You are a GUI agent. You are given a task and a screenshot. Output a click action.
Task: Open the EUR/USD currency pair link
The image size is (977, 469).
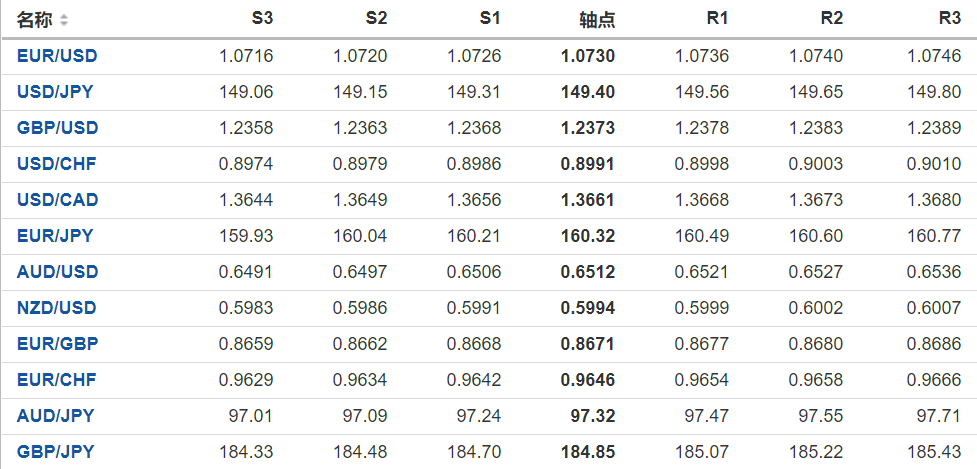(57, 56)
